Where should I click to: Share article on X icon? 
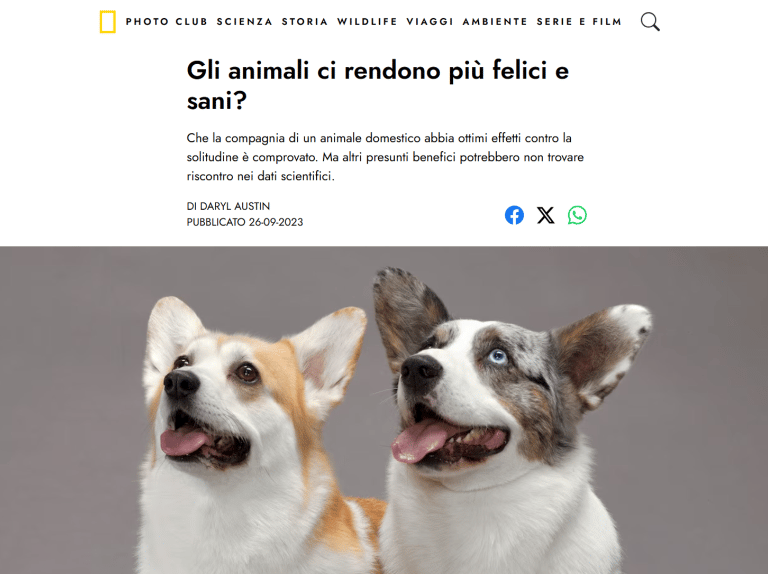click(546, 215)
